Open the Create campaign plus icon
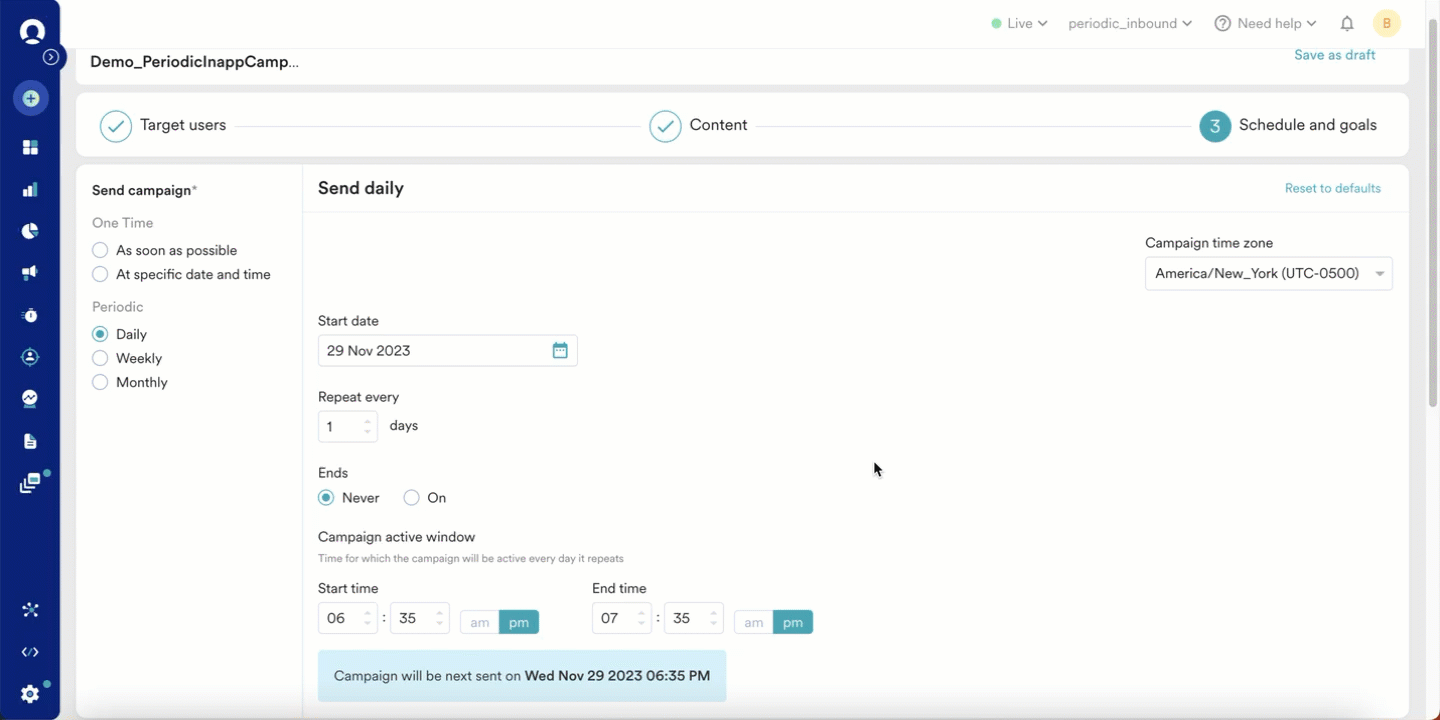The height and width of the screenshot is (720, 1440). click(x=30, y=98)
